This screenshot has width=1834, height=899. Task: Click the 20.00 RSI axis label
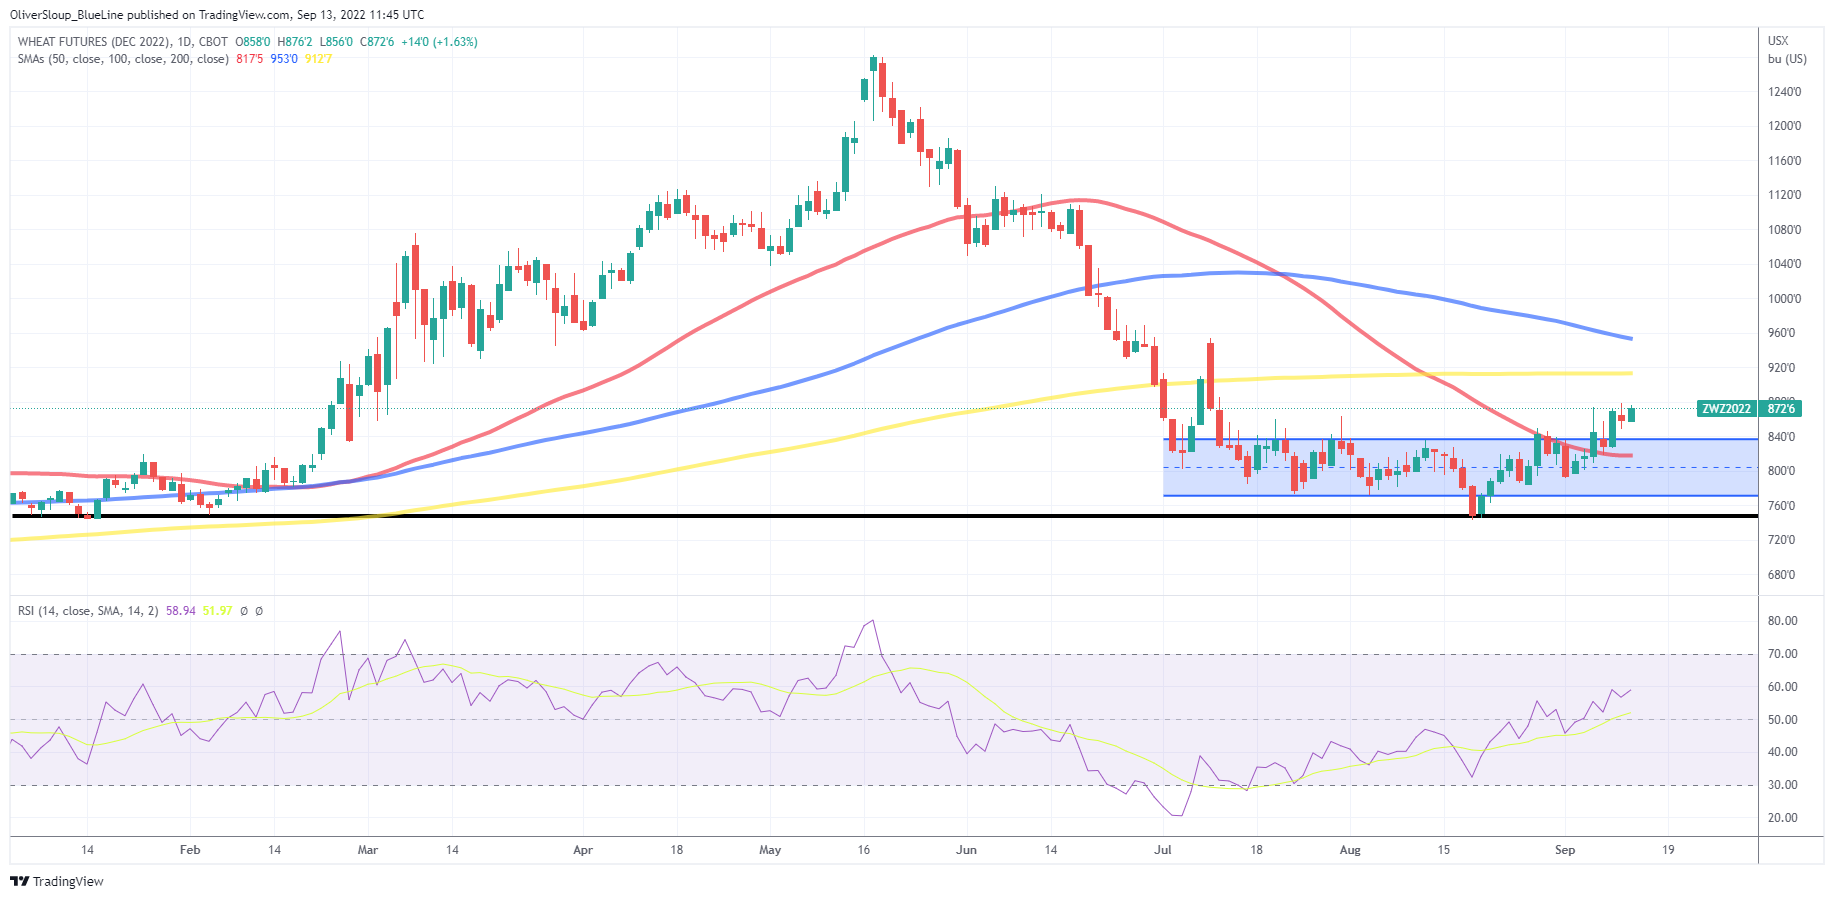pos(1782,818)
